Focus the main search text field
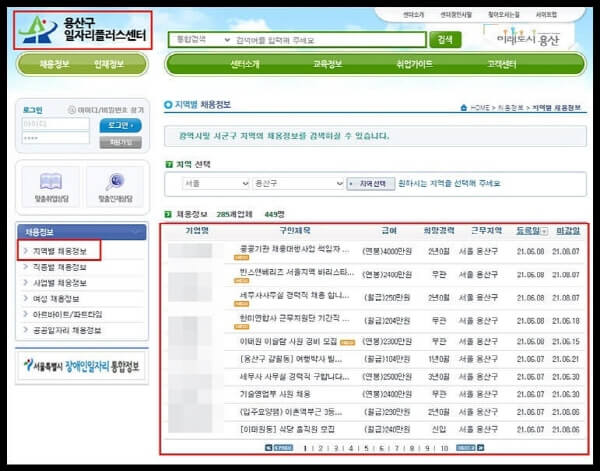Viewport: 600px width, 471px height. click(329, 40)
